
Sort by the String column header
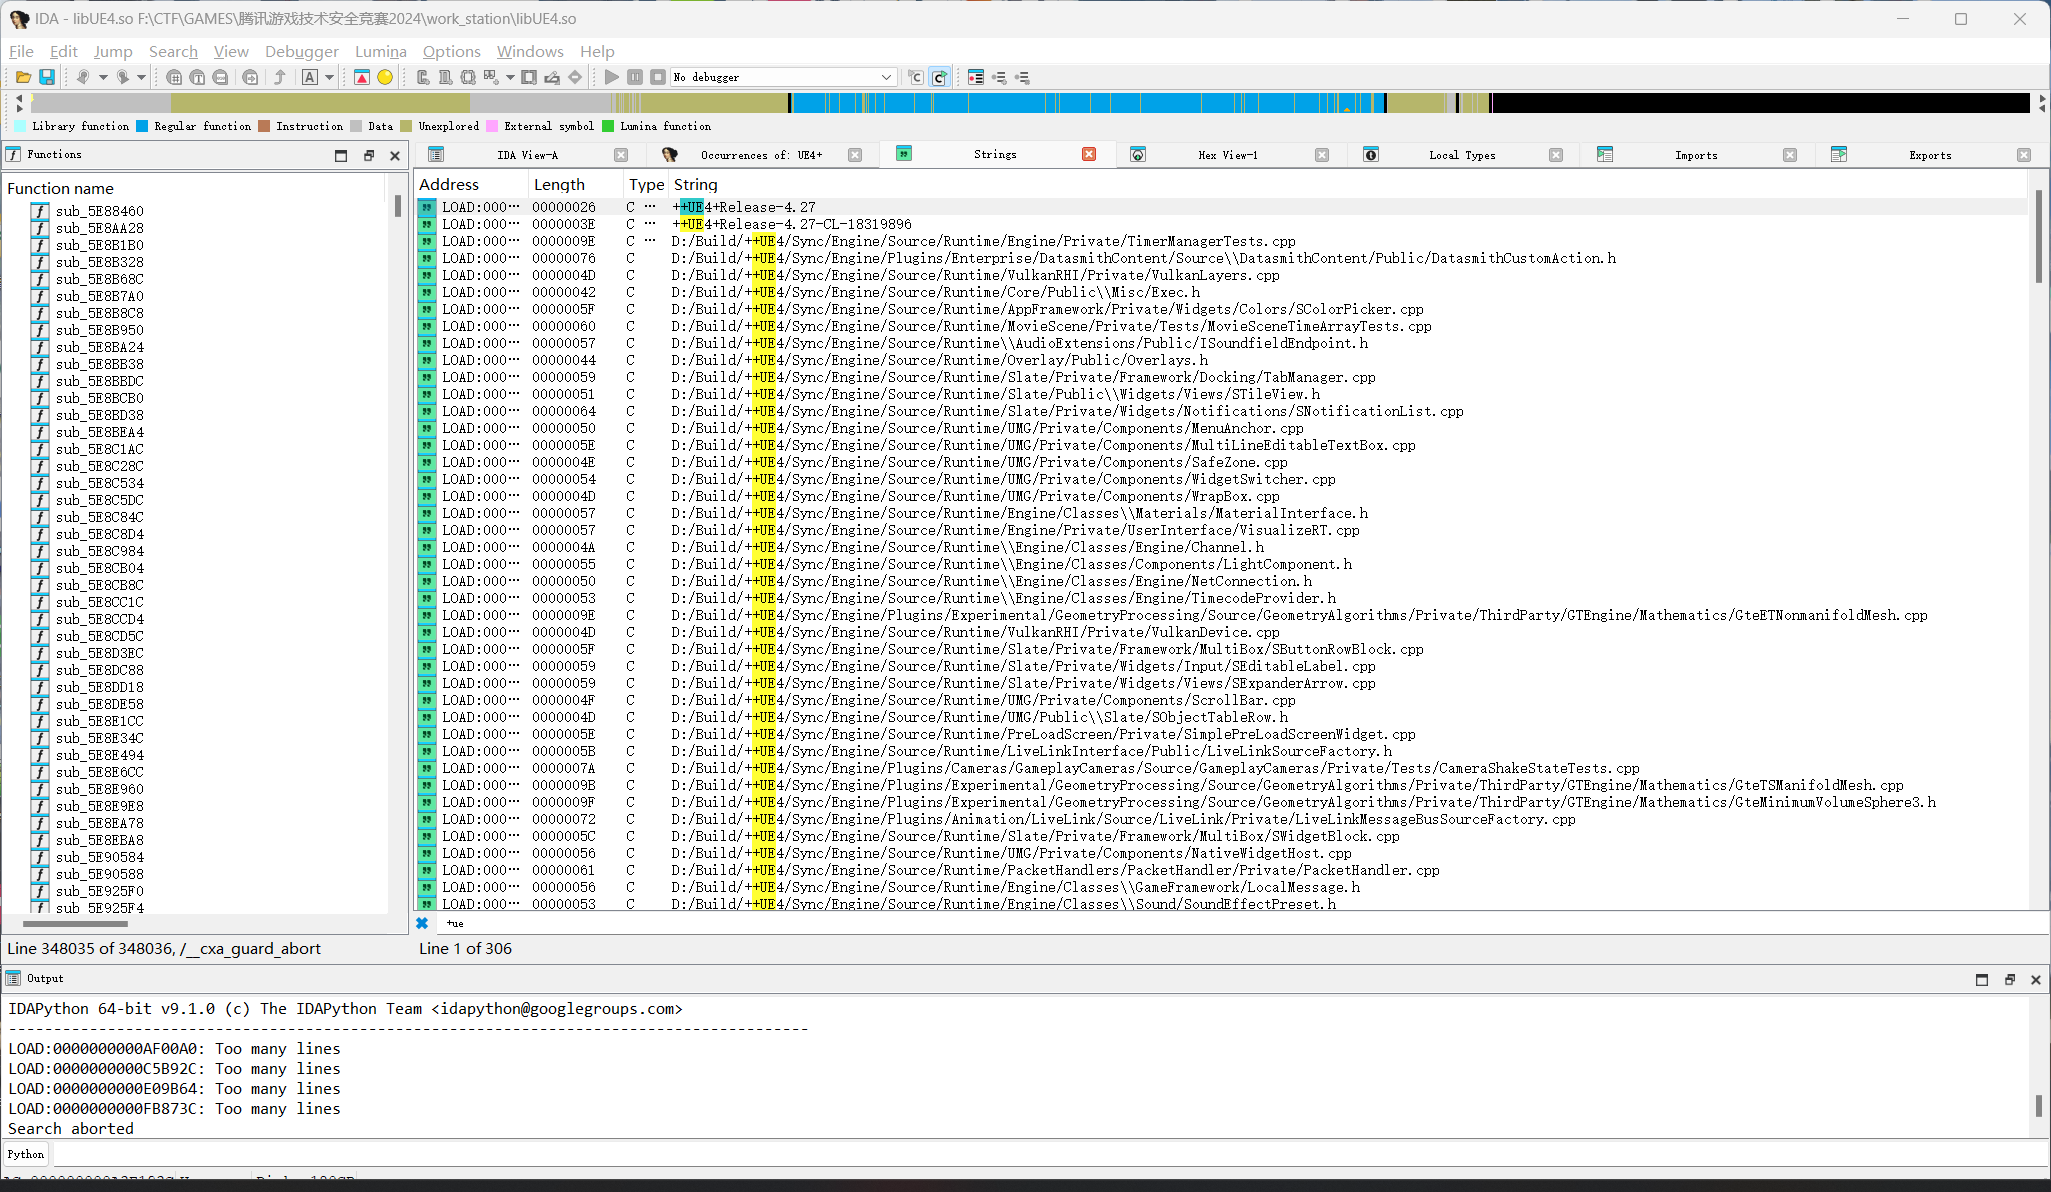point(1348,184)
